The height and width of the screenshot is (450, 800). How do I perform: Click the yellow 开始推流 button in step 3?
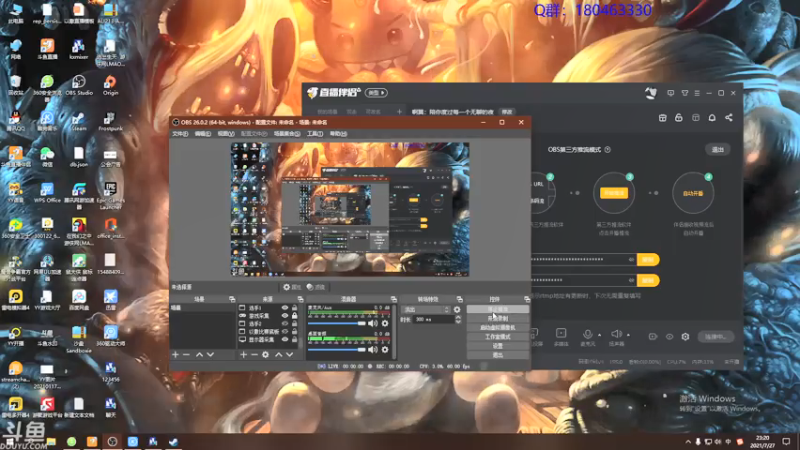pos(614,193)
